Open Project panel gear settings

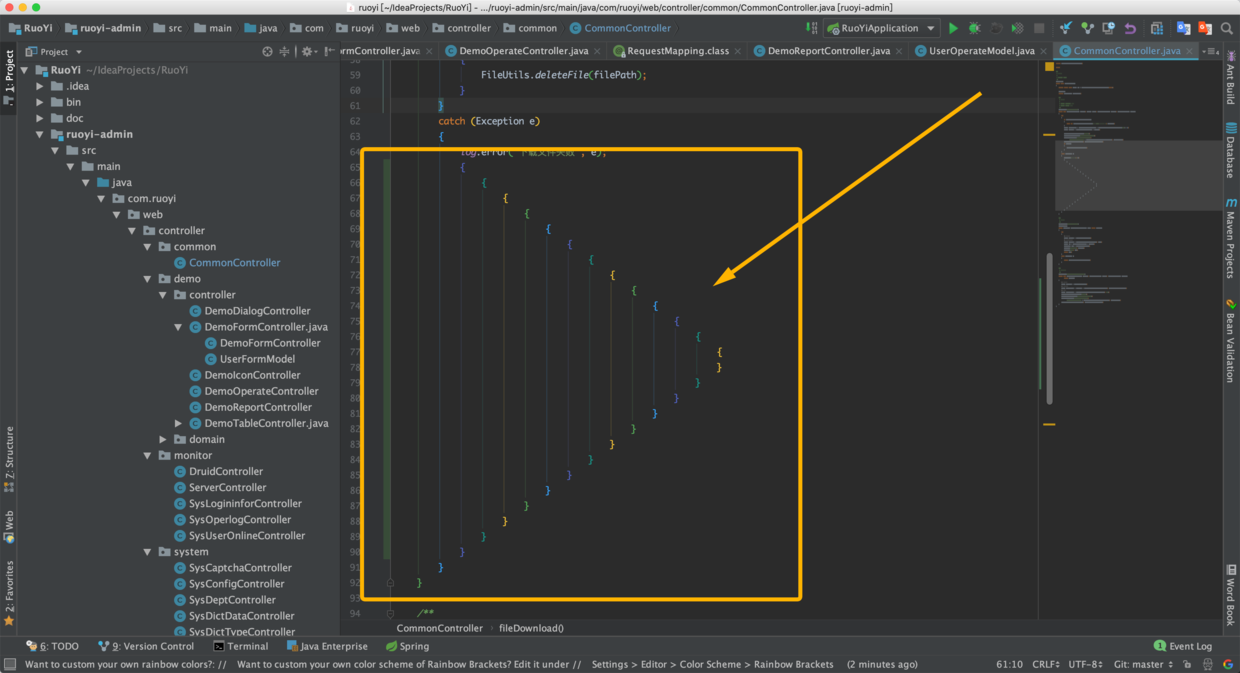point(307,51)
